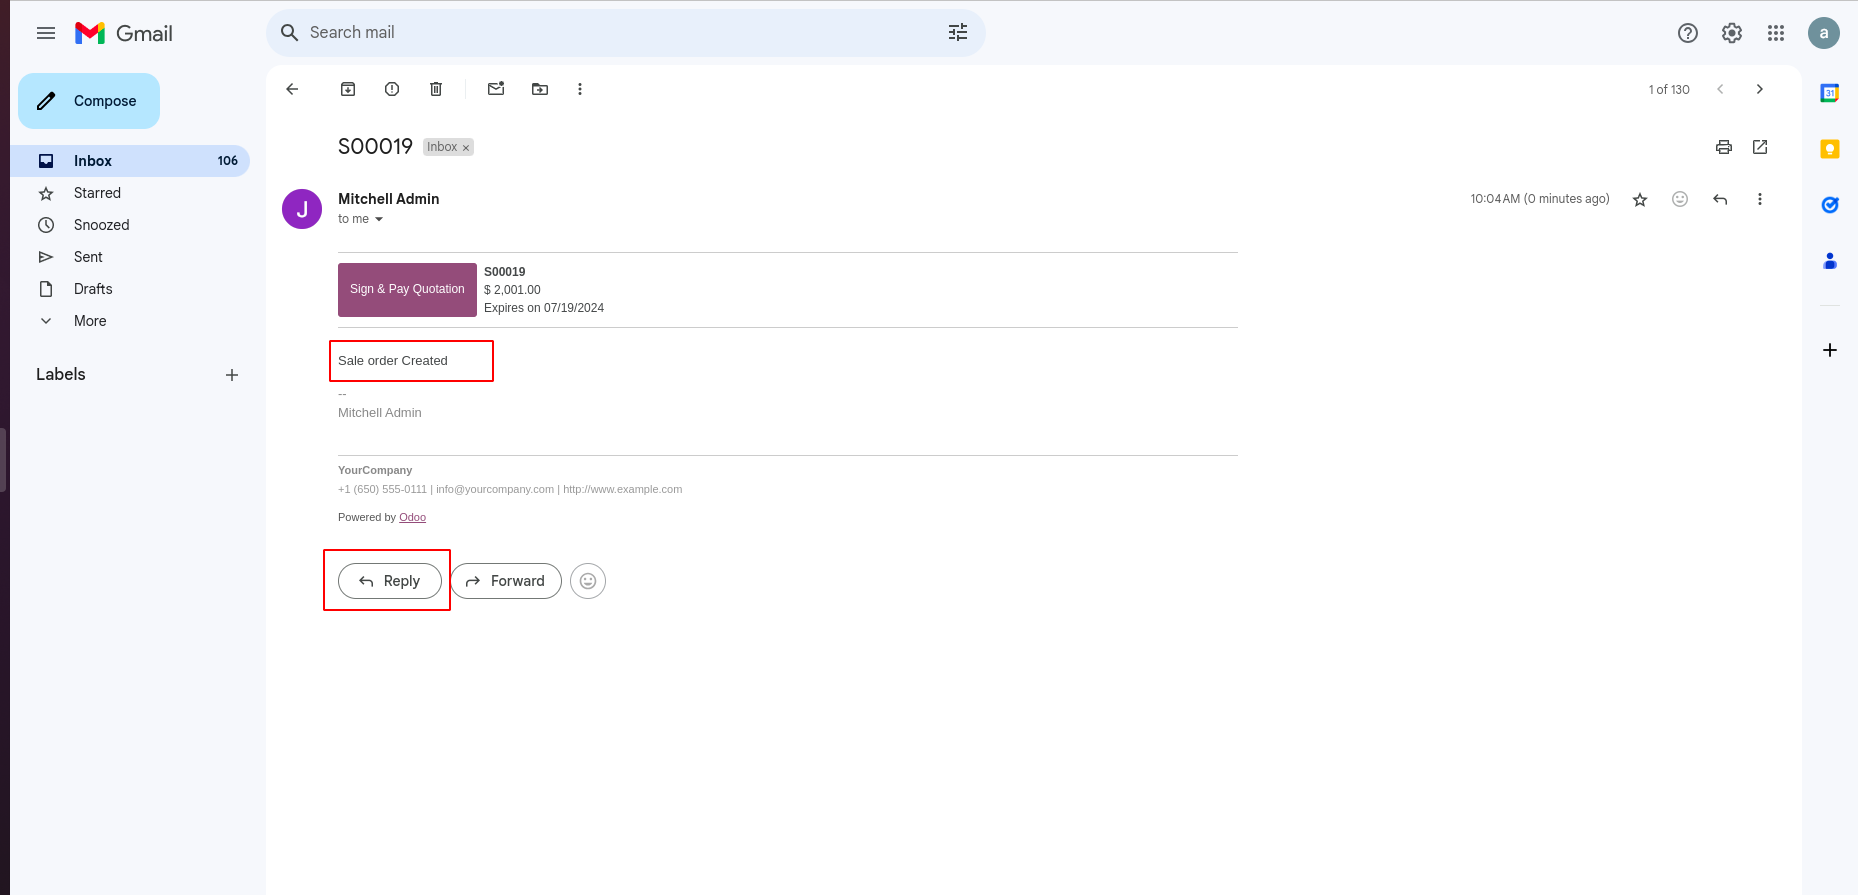This screenshot has height=895, width=1858.
Task: Open Google Contacts side panel
Action: click(1830, 261)
